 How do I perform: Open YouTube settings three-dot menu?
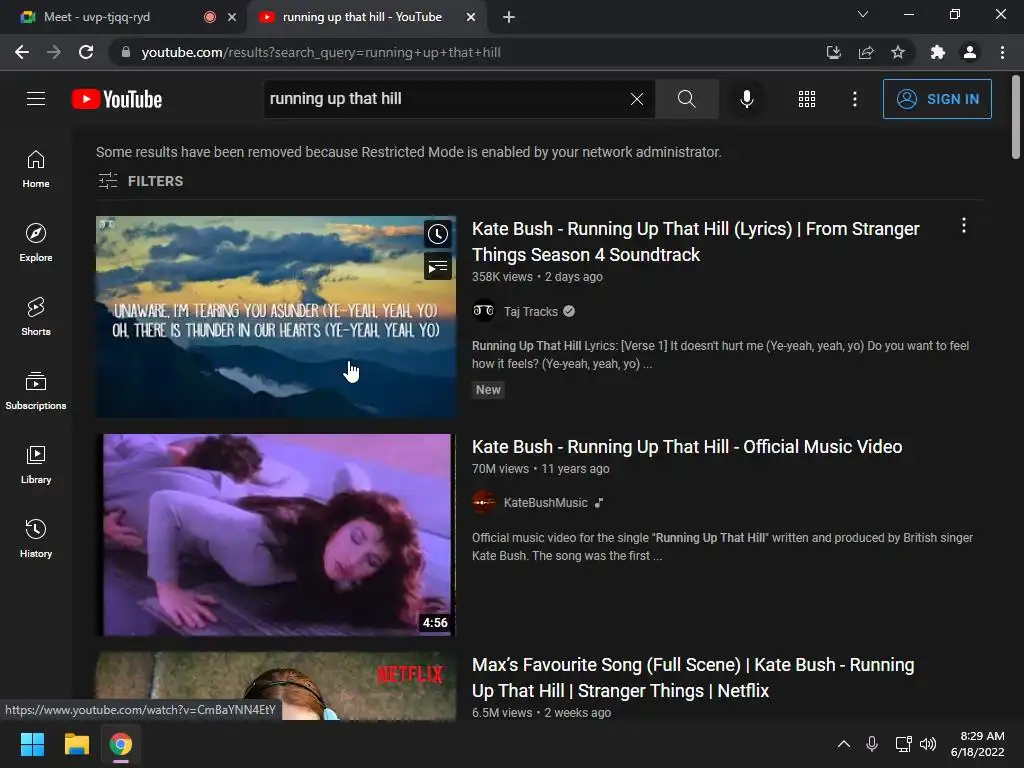[854, 99]
